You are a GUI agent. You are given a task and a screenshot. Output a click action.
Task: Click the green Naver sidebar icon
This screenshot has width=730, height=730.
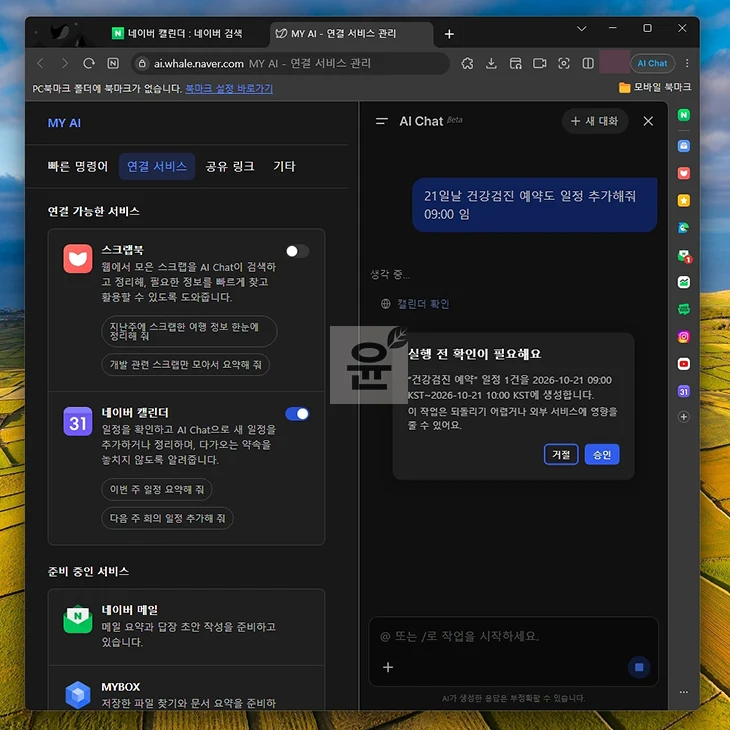coord(683,115)
